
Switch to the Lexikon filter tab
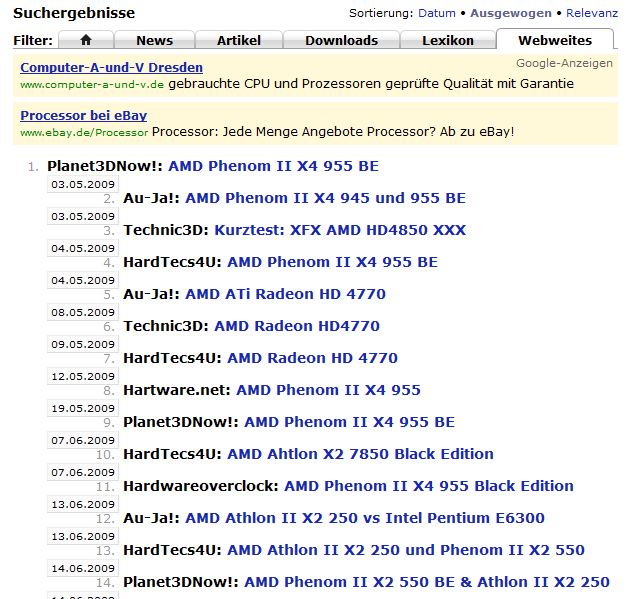click(x=448, y=40)
